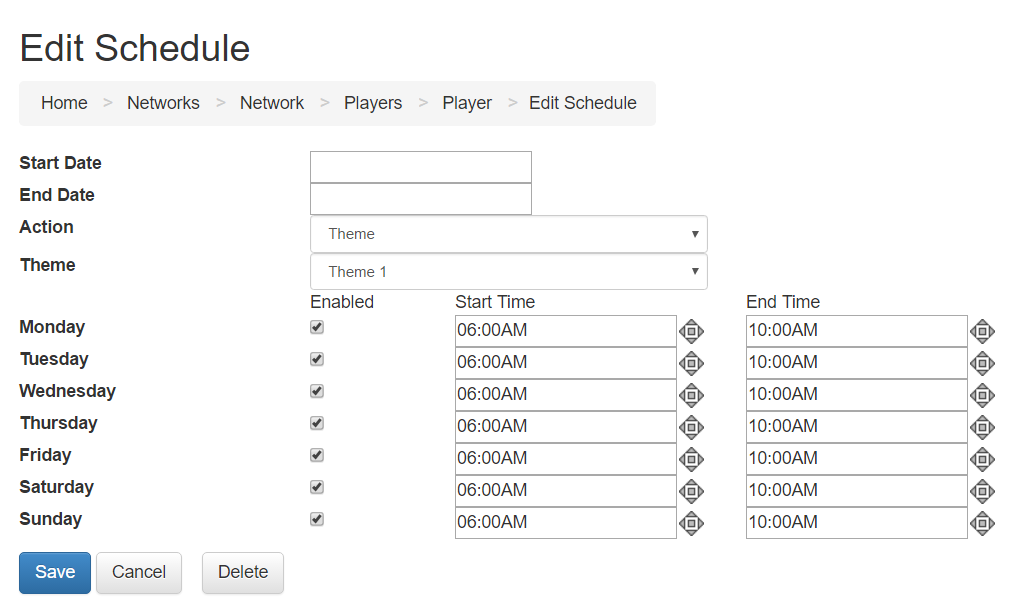1031x610 pixels.
Task: Navigate to Players breadcrumb link
Action: tap(373, 103)
